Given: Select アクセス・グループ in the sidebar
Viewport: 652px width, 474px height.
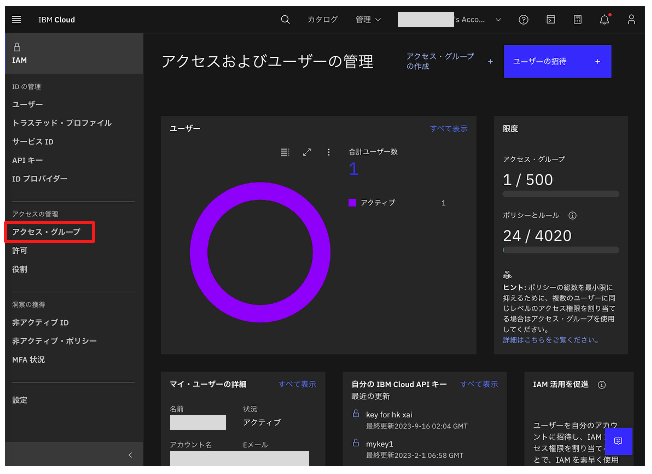Looking at the screenshot, I should pyautogui.click(x=46, y=232).
